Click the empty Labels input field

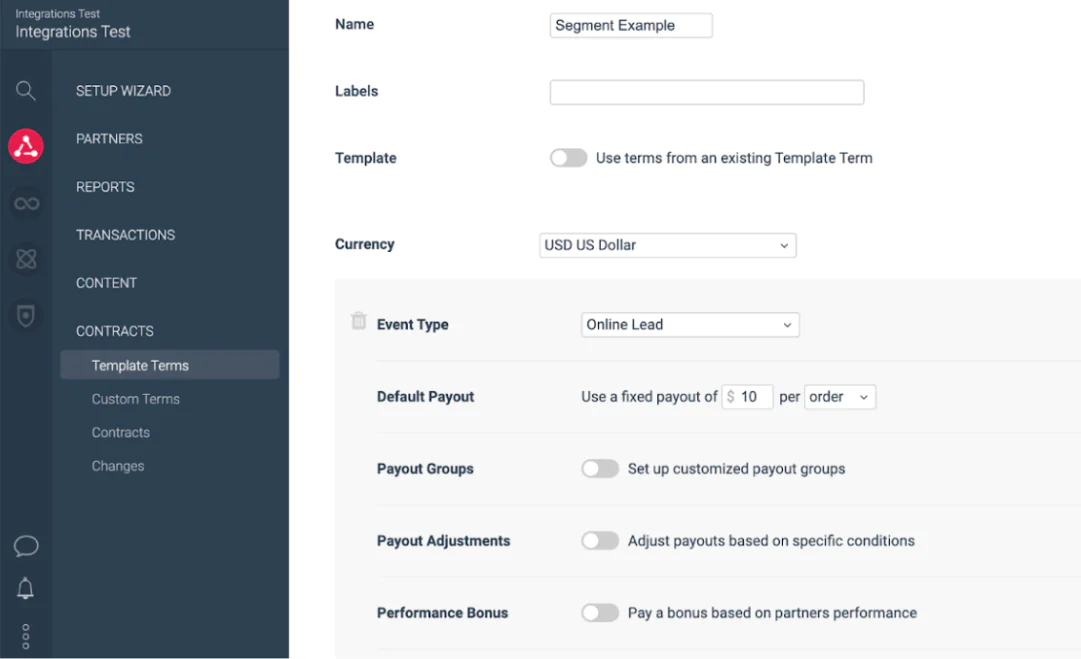(706, 91)
